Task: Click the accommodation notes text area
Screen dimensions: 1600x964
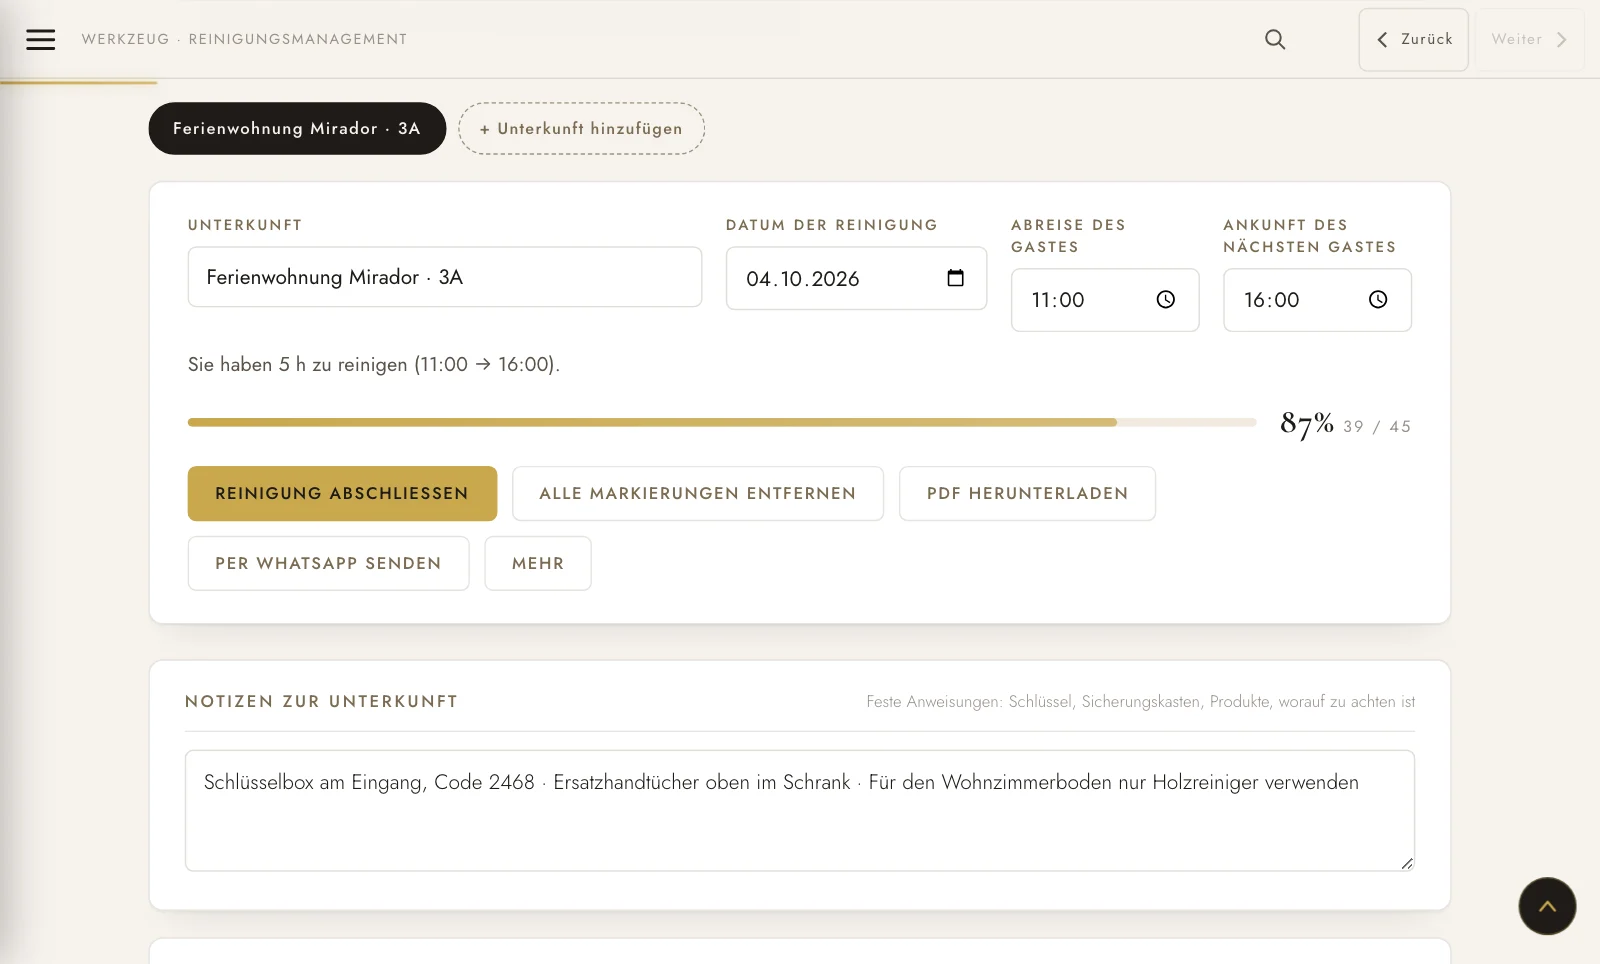Action: click(x=800, y=811)
